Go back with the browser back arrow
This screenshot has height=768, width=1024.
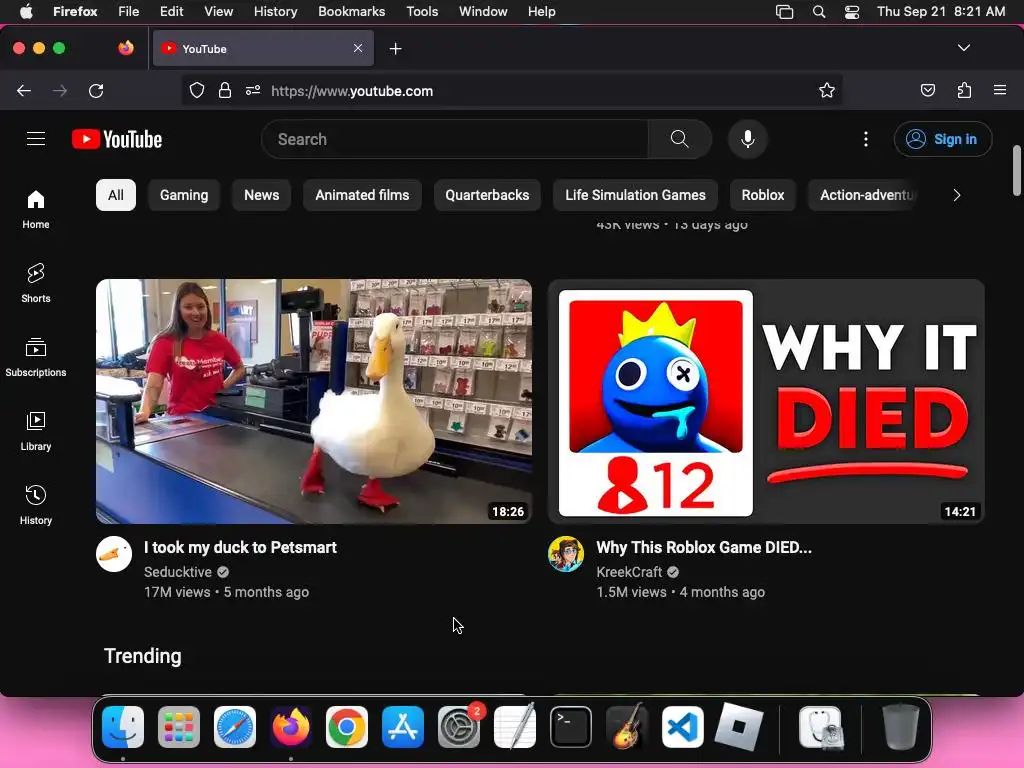(x=24, y=91)
